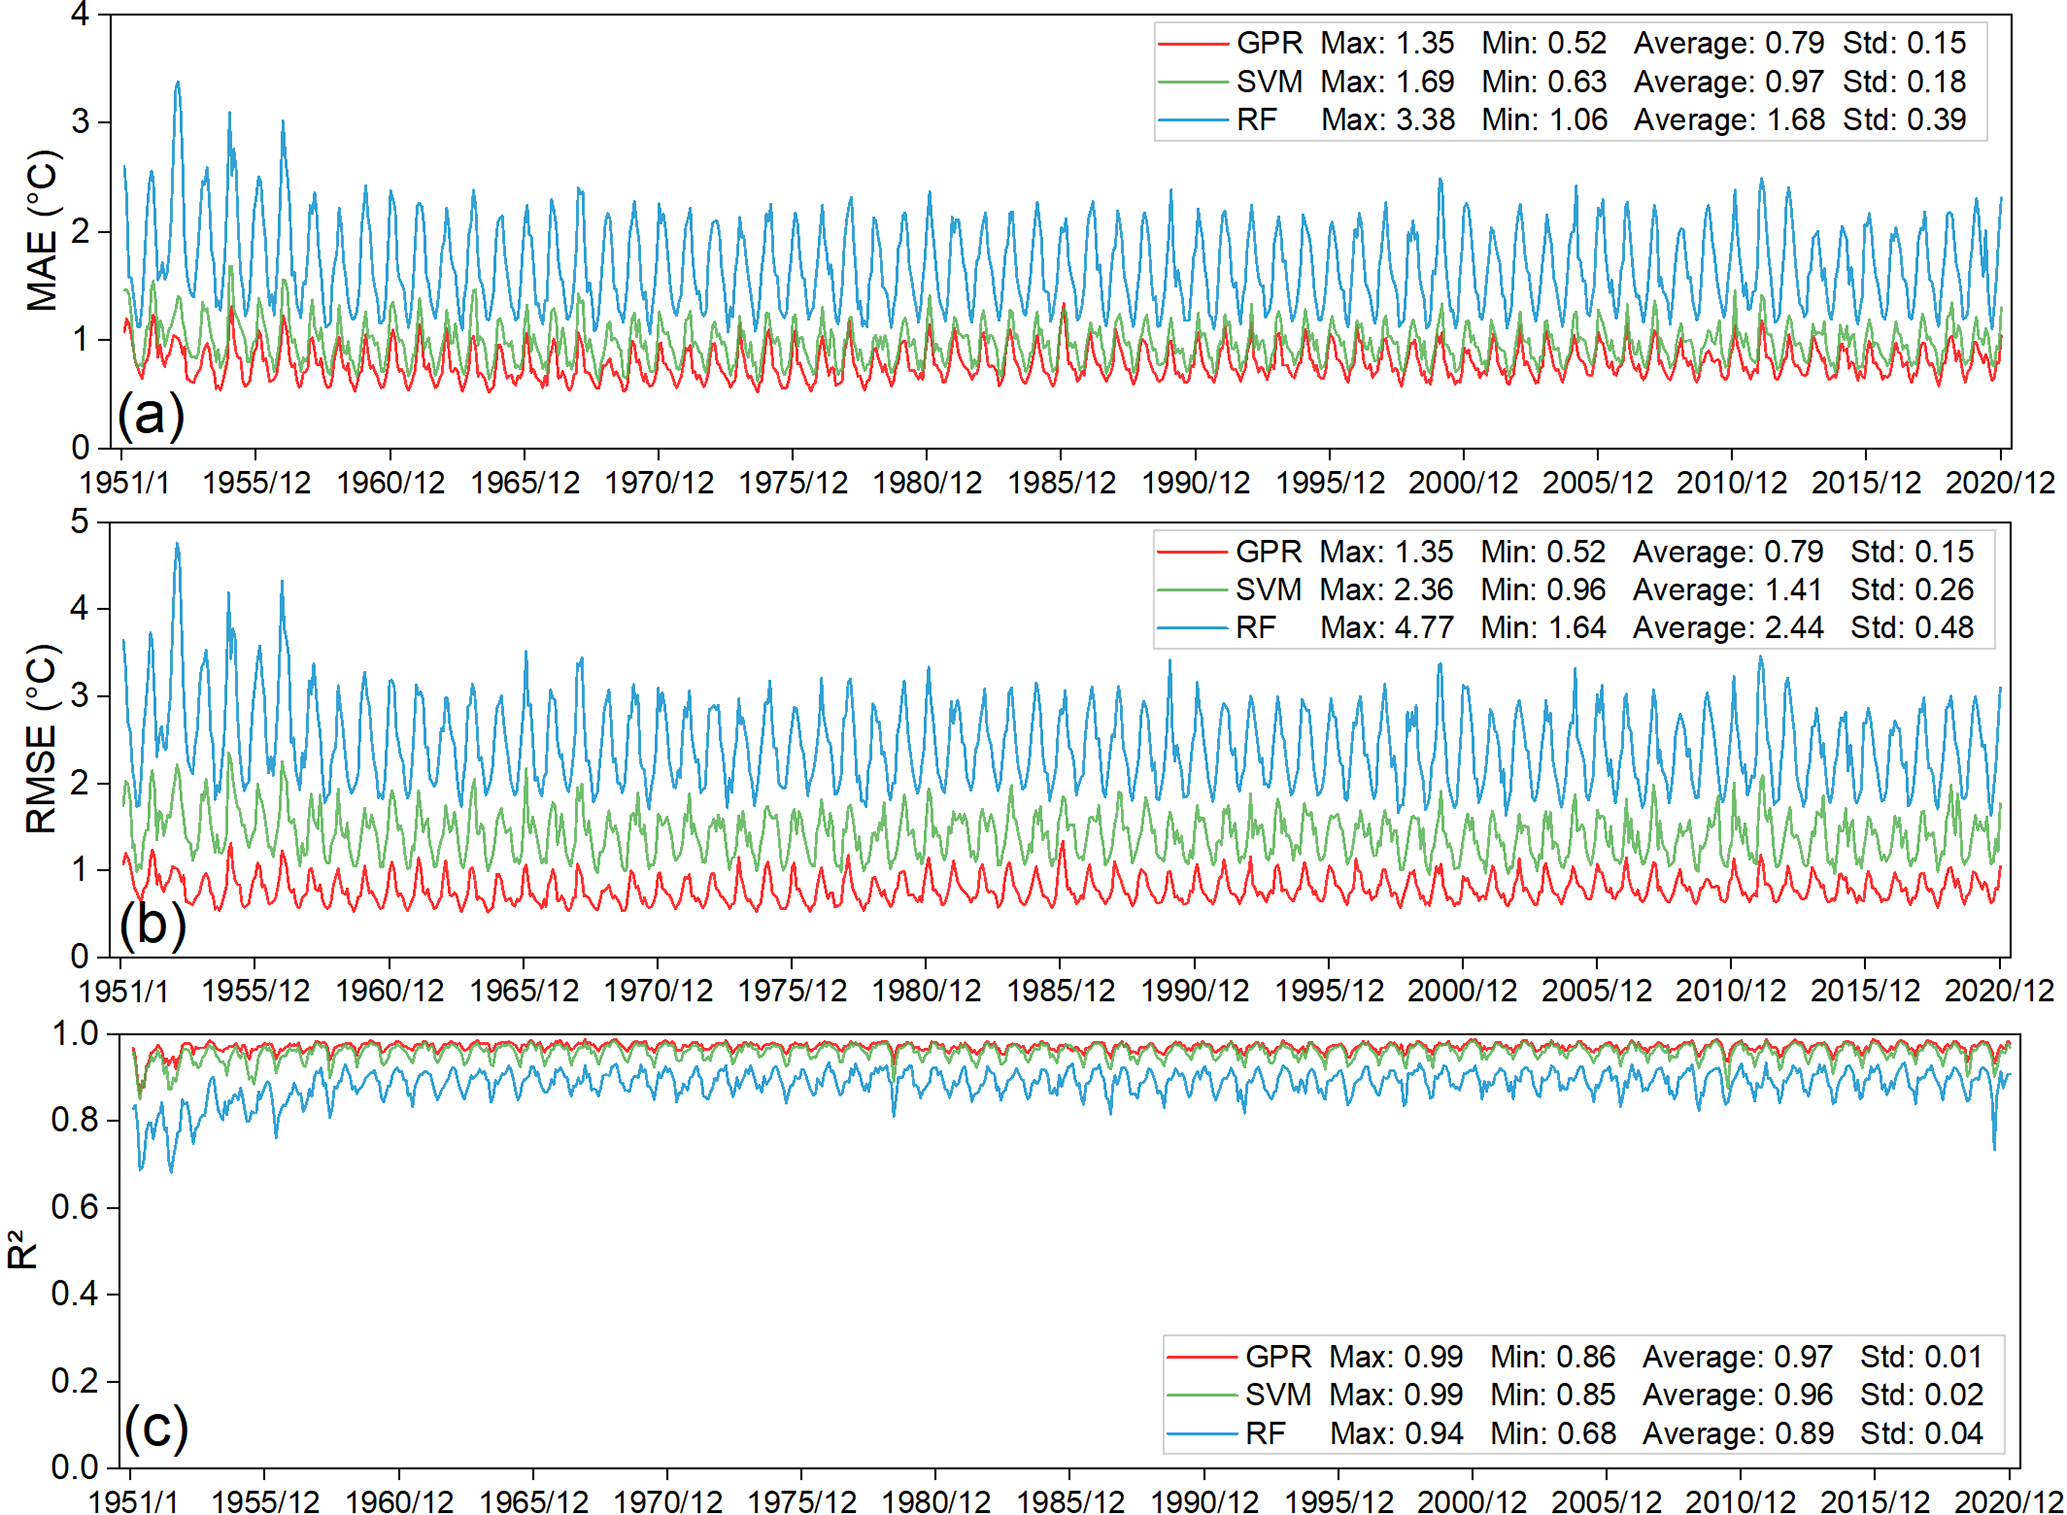Click the red GPR legend line in panel (b)

(1191, 552)
